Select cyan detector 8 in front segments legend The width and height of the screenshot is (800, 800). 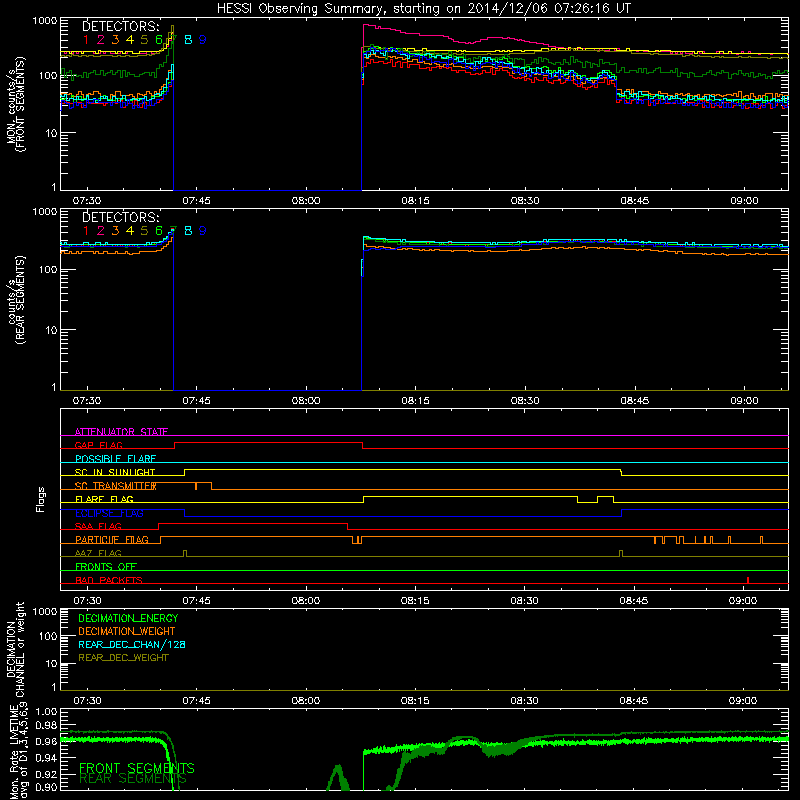click(188, 40)
